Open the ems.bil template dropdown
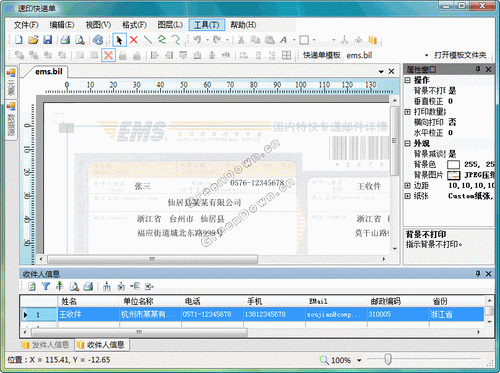 coord(426,55)
